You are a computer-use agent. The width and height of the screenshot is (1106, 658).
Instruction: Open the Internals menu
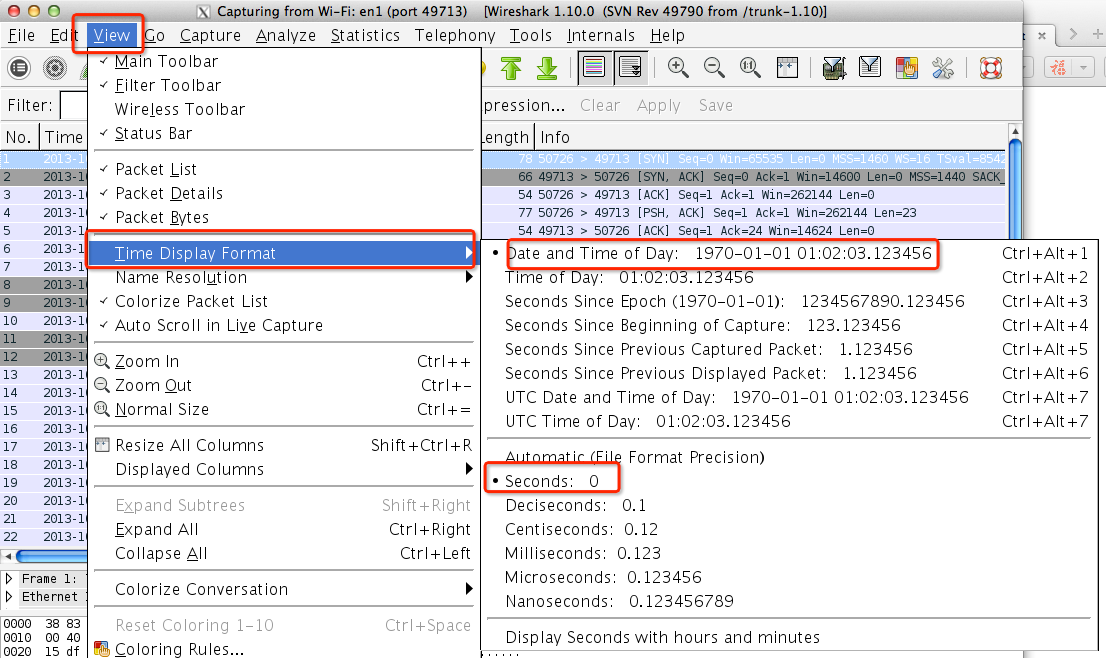[x=601, y=35]
